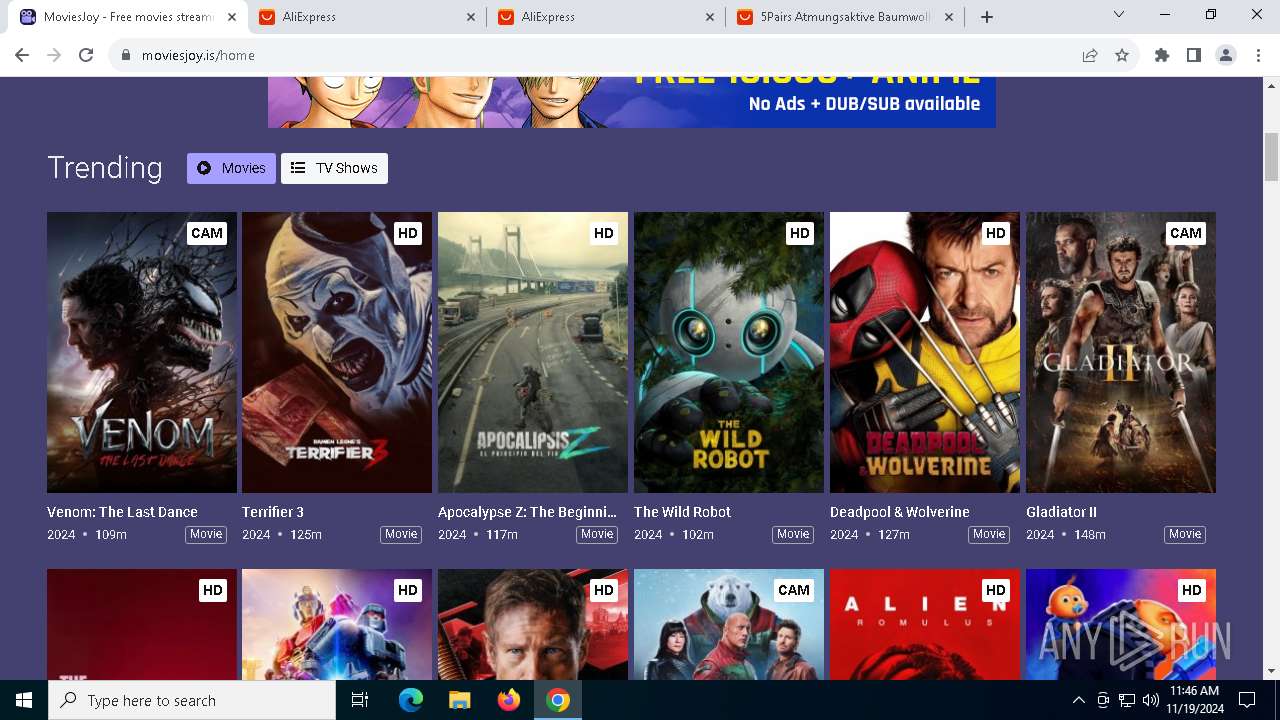View site information lock icon
Image resolution: width=1280 pixels, height=720 pixels.
(126, 56)
